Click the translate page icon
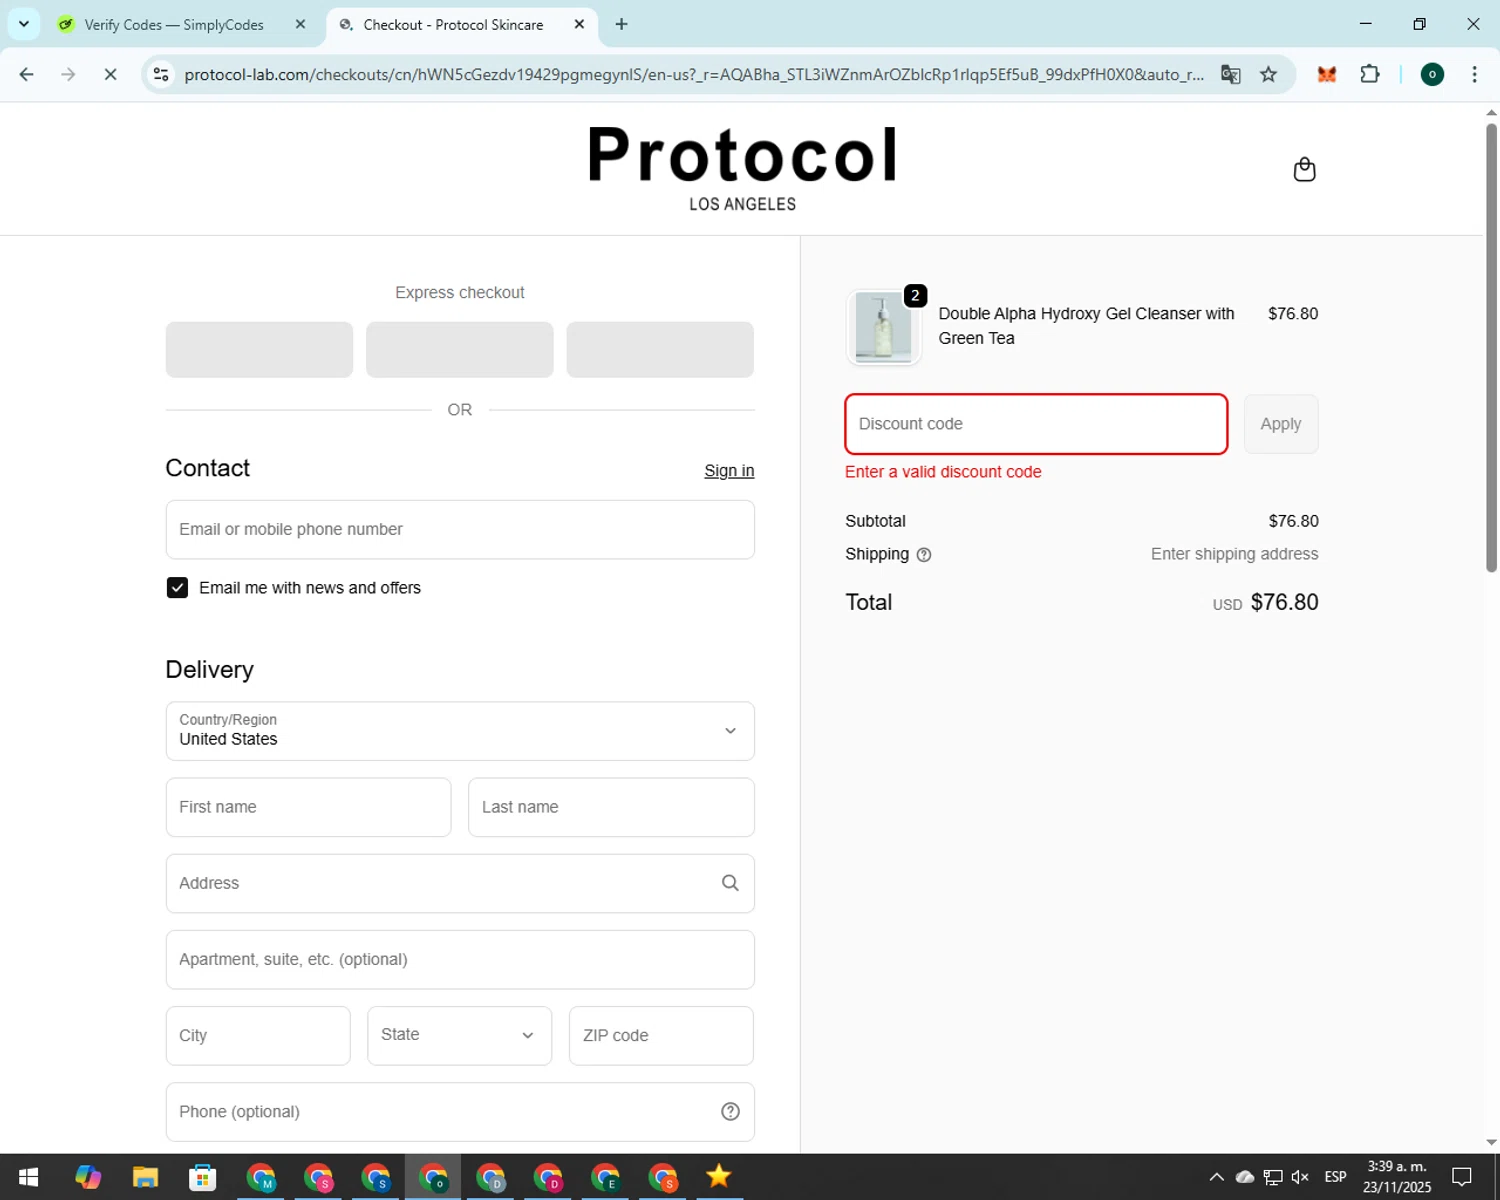 point(1230,74)
